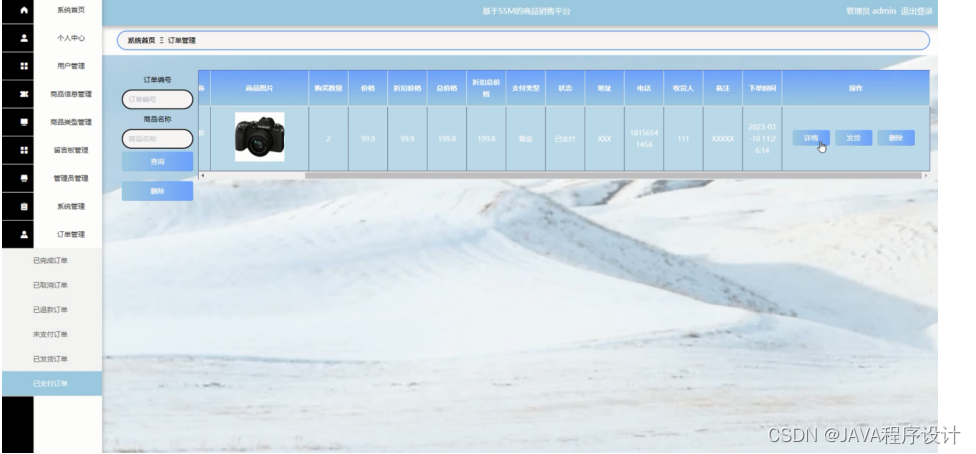Click the grid icon beside 用户管理
The width and height of the screenshot is (976, 454).
24,66
